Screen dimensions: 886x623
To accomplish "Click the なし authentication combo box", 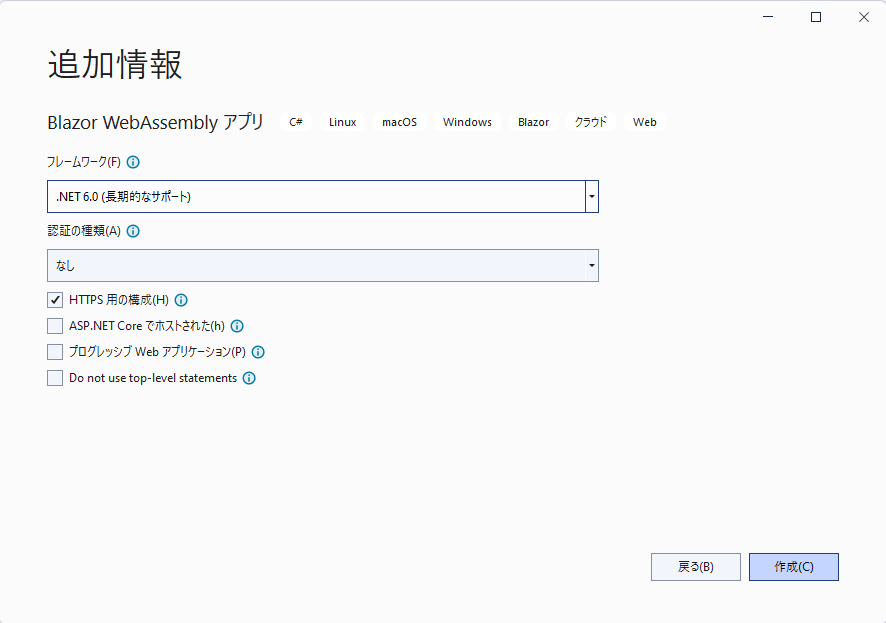I will coord(323,265).
